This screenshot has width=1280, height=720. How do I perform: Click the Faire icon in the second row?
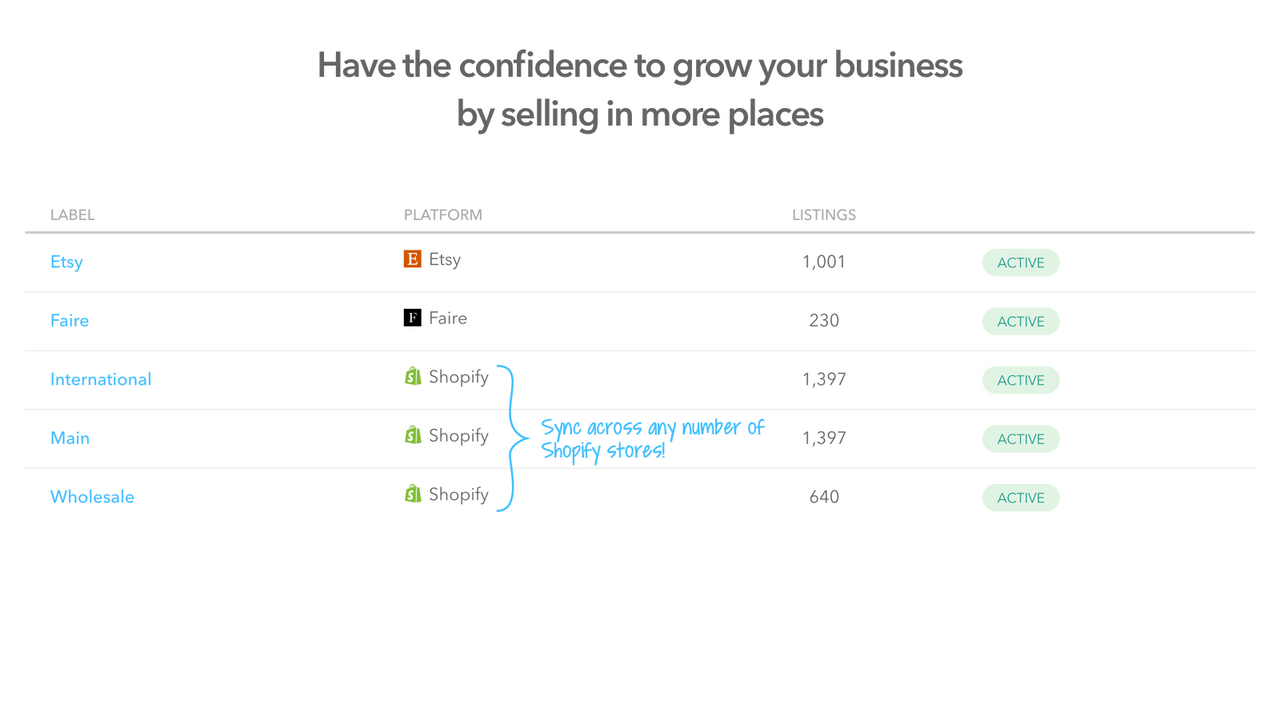pyautogui.click(x=411, y=317)
